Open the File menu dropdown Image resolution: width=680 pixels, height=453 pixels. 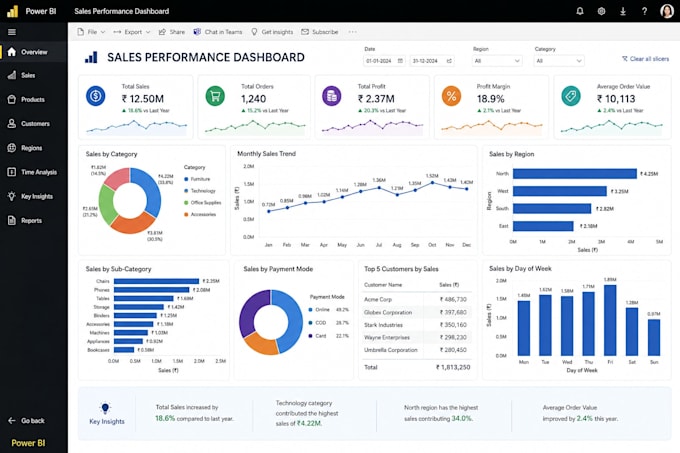(x=91, y=32)
